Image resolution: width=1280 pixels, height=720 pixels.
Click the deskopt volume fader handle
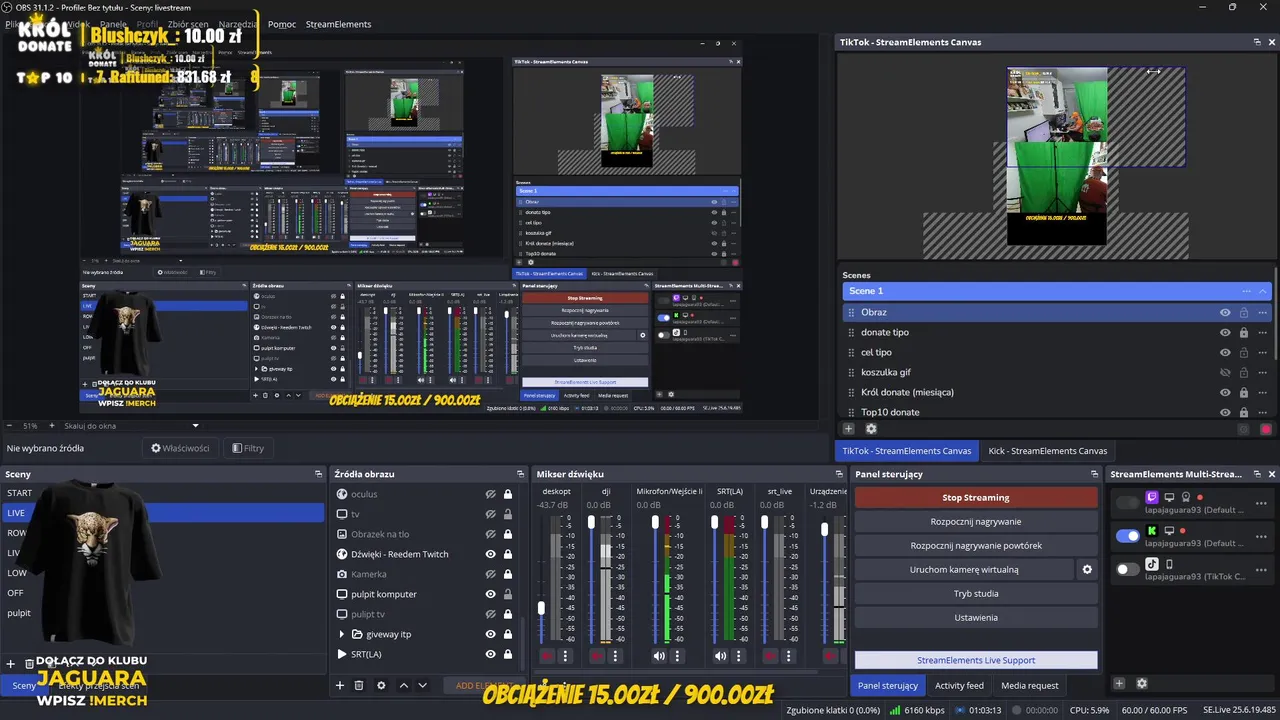[542, 607]
